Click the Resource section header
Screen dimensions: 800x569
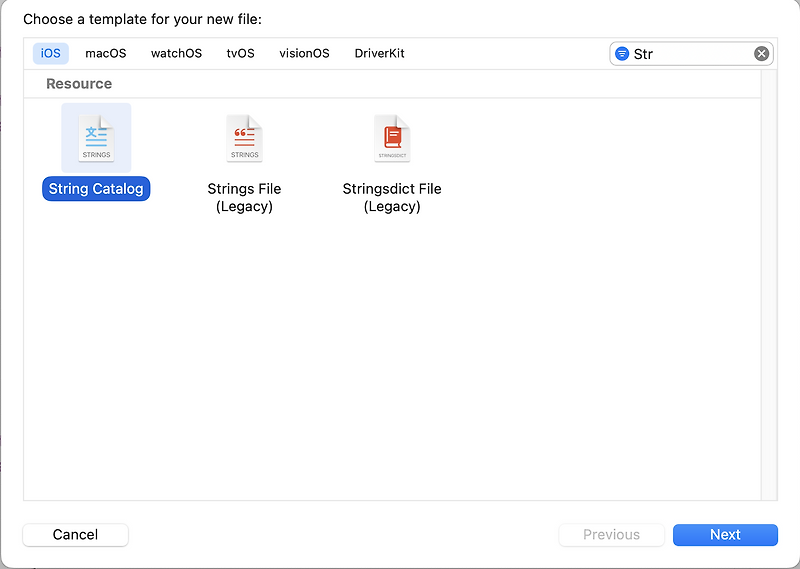[x=79, y=84]
